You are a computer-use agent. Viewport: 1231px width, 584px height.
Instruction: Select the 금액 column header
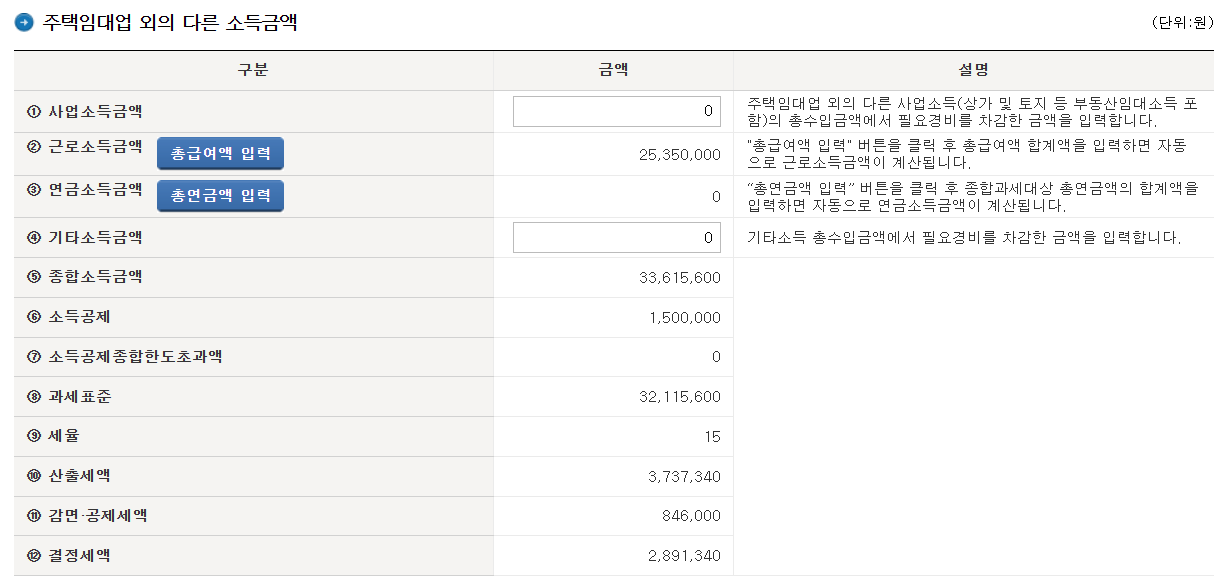pos(616,71)
